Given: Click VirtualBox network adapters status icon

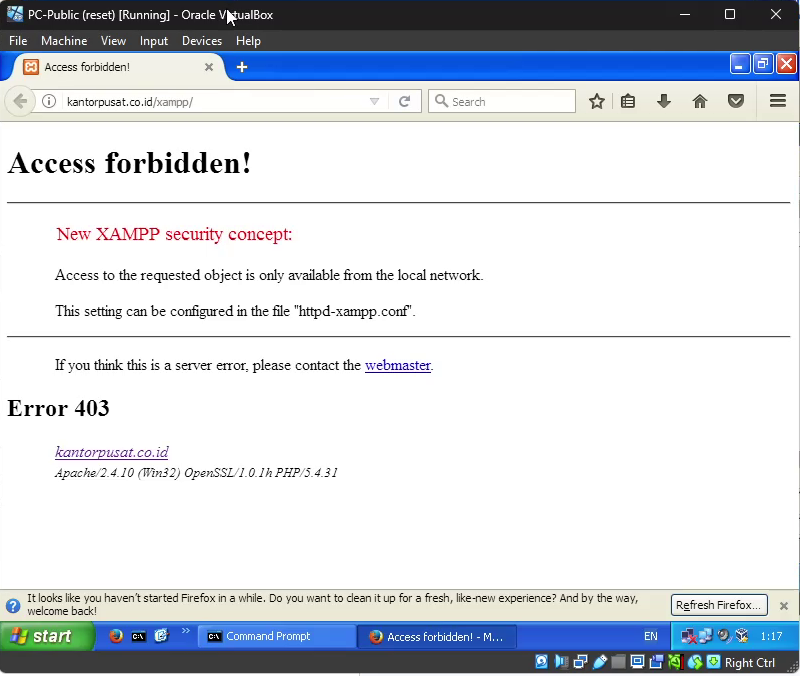Looking at the screenshot, I should (580, 662).
